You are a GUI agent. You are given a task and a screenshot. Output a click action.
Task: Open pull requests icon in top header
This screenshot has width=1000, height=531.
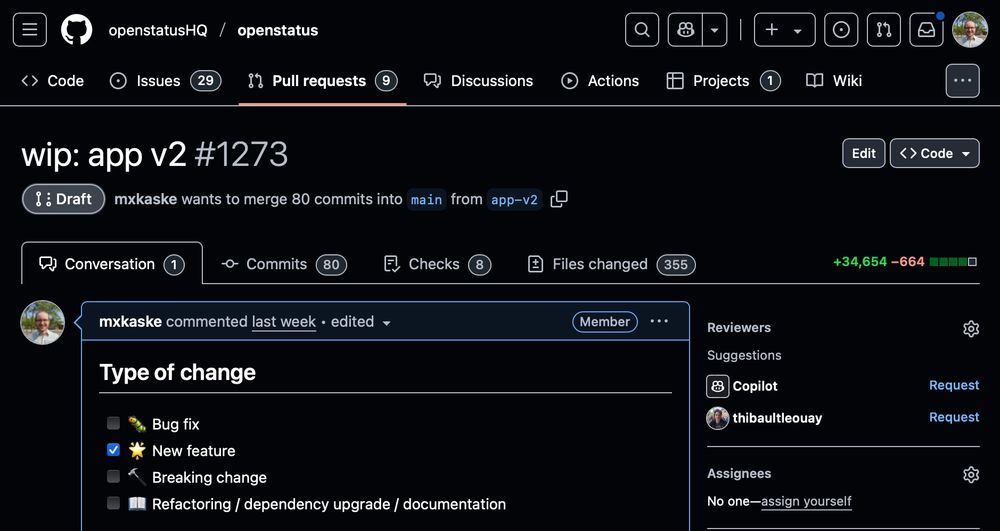884,30
